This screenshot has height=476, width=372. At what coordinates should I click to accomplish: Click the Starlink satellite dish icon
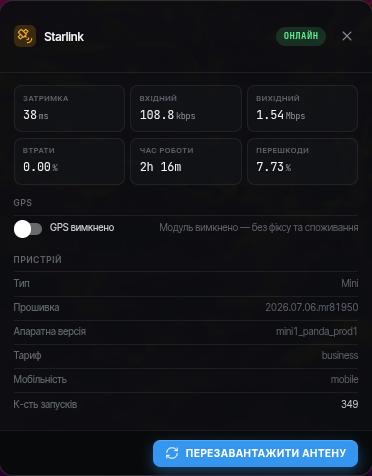25,36
